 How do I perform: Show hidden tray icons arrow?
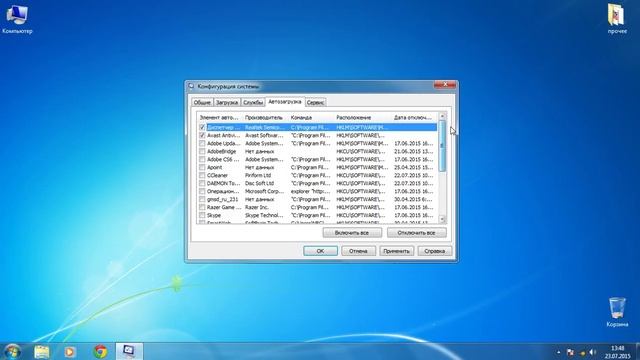click(x=558, y=352)
